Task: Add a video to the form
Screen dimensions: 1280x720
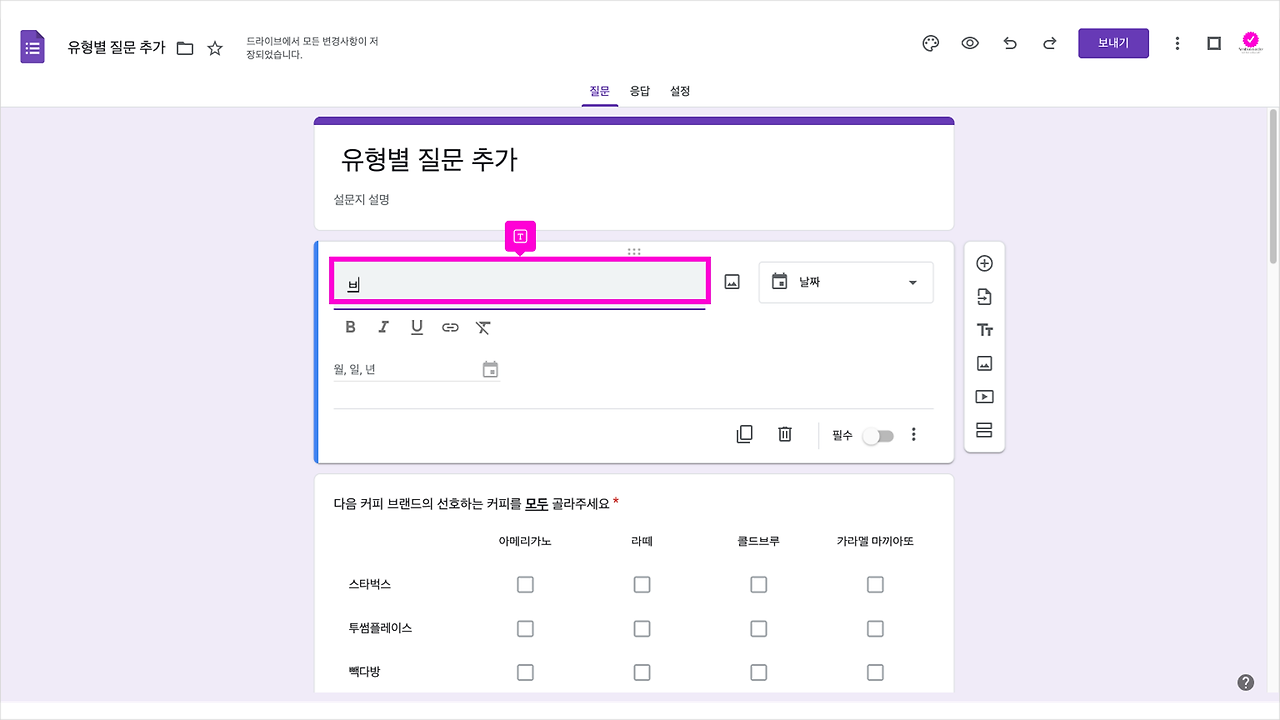Action: tap(984, 396)
